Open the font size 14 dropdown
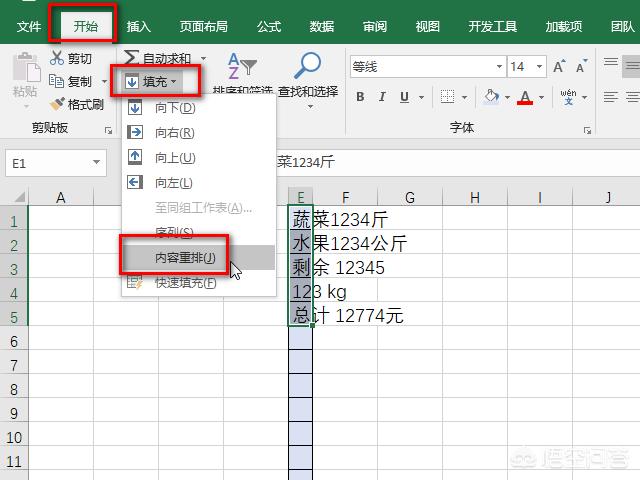This screenshot has height=480, width=640. point(539,66)
